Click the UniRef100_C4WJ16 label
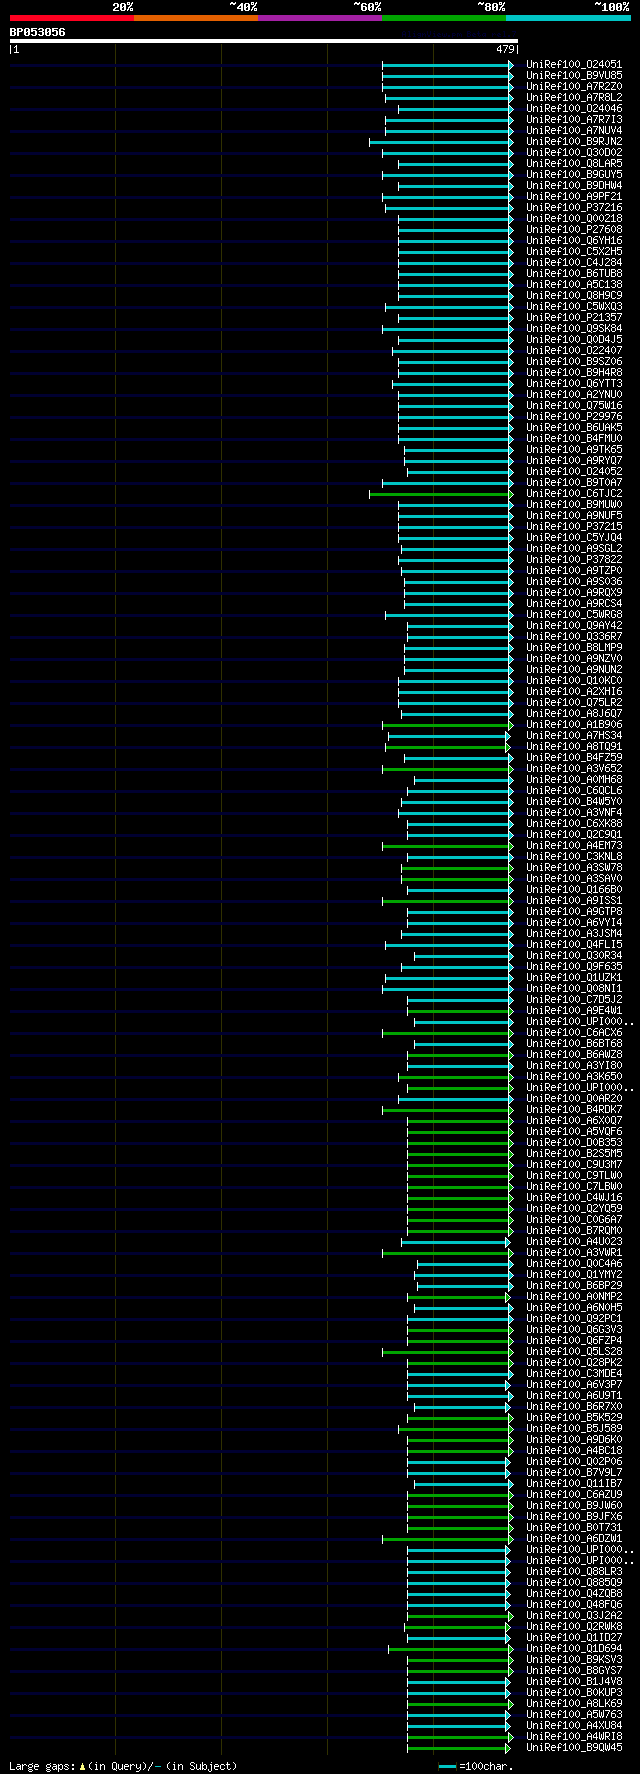 point(574,1197)
